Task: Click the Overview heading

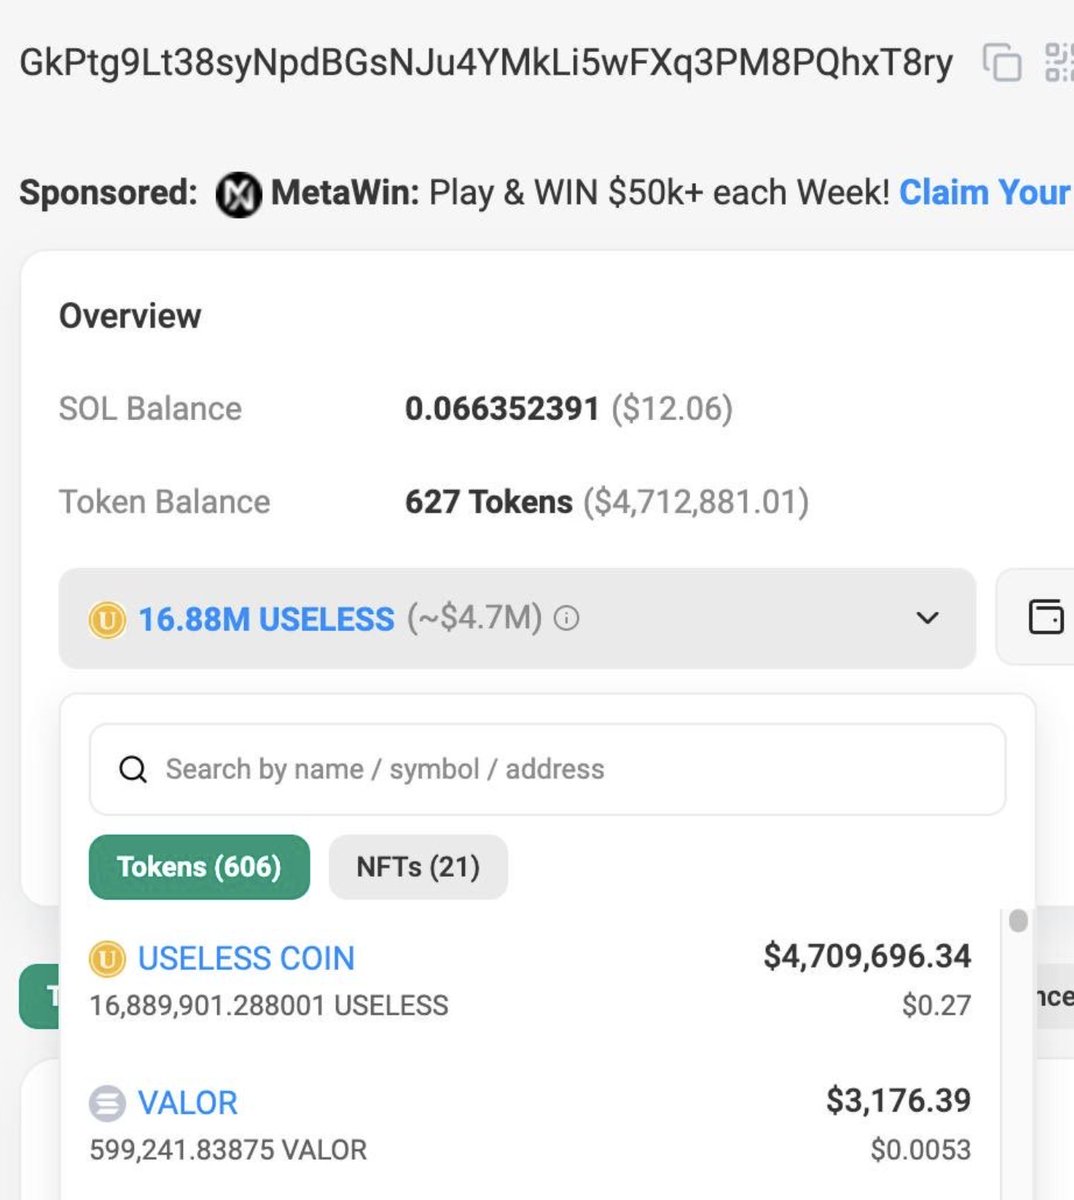Action: 130,316
